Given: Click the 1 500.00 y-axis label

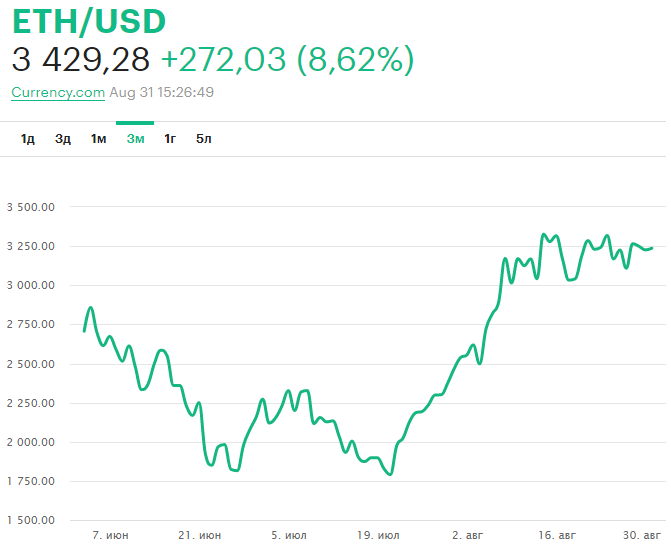Looking at the screenshot, I should (29, 521).
